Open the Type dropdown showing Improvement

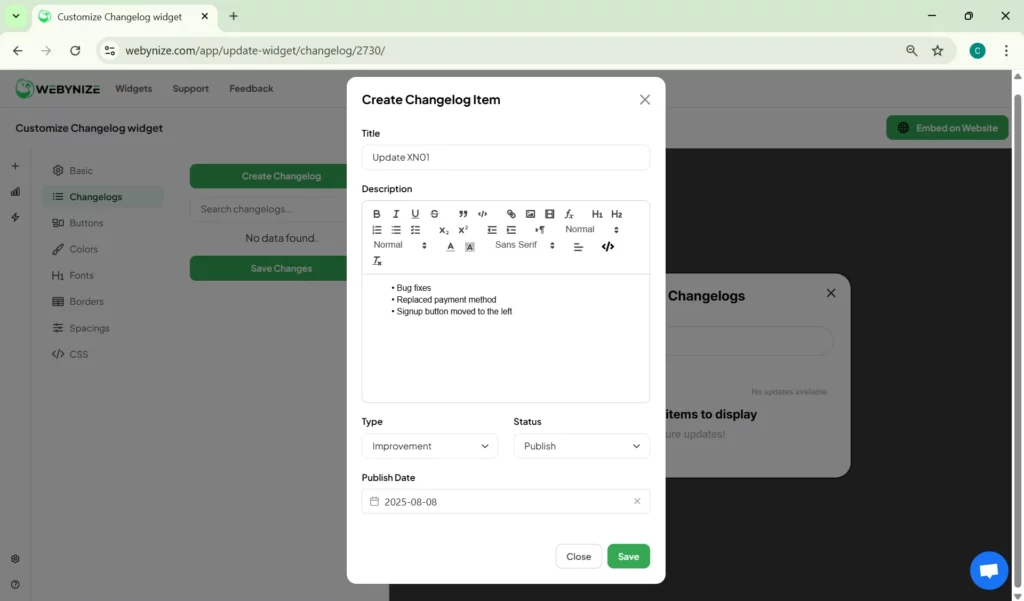coord(429,446)
